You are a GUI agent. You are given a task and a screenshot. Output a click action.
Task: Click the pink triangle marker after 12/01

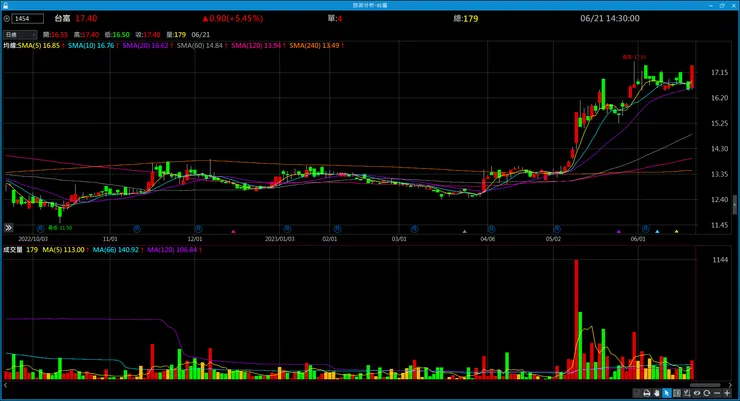[233, 232]
